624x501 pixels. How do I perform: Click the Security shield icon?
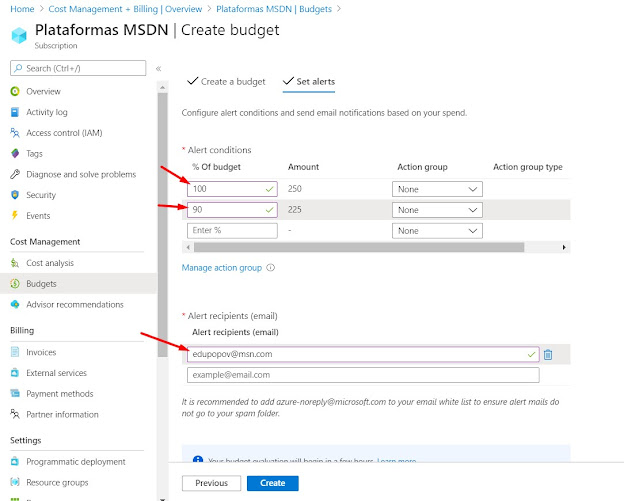(x=15, y=195)
